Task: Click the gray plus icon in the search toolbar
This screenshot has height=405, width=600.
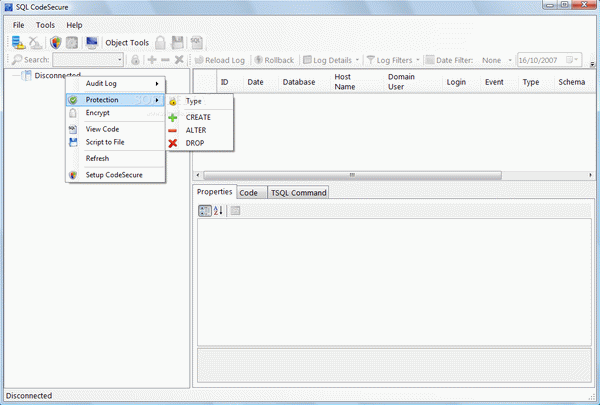Action: [x=152, y=60]
